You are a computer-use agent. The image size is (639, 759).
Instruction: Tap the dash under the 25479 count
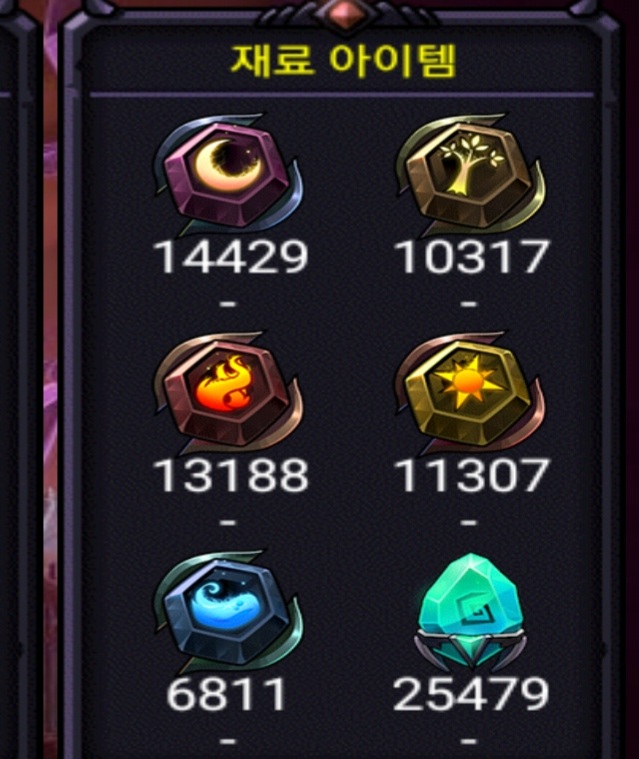point(469,741)
